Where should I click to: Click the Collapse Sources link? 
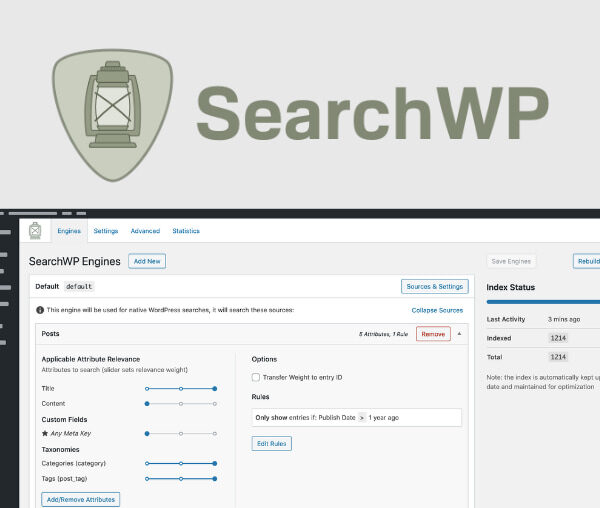(437, 310)
